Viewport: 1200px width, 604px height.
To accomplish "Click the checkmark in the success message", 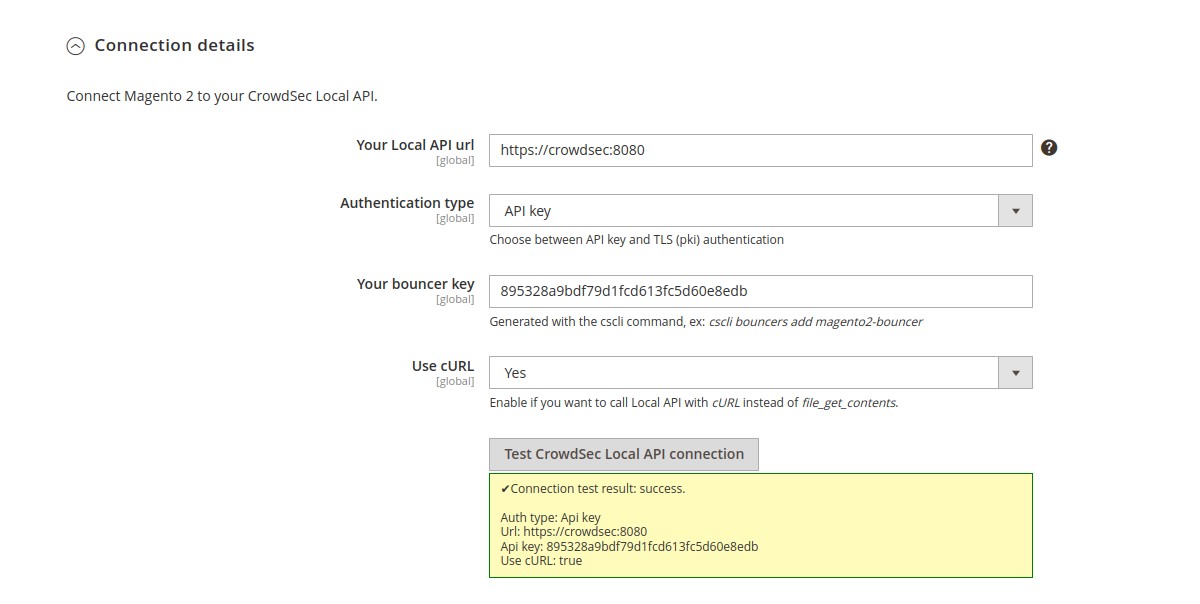I will pyautogui.click(x=505, y=488).
